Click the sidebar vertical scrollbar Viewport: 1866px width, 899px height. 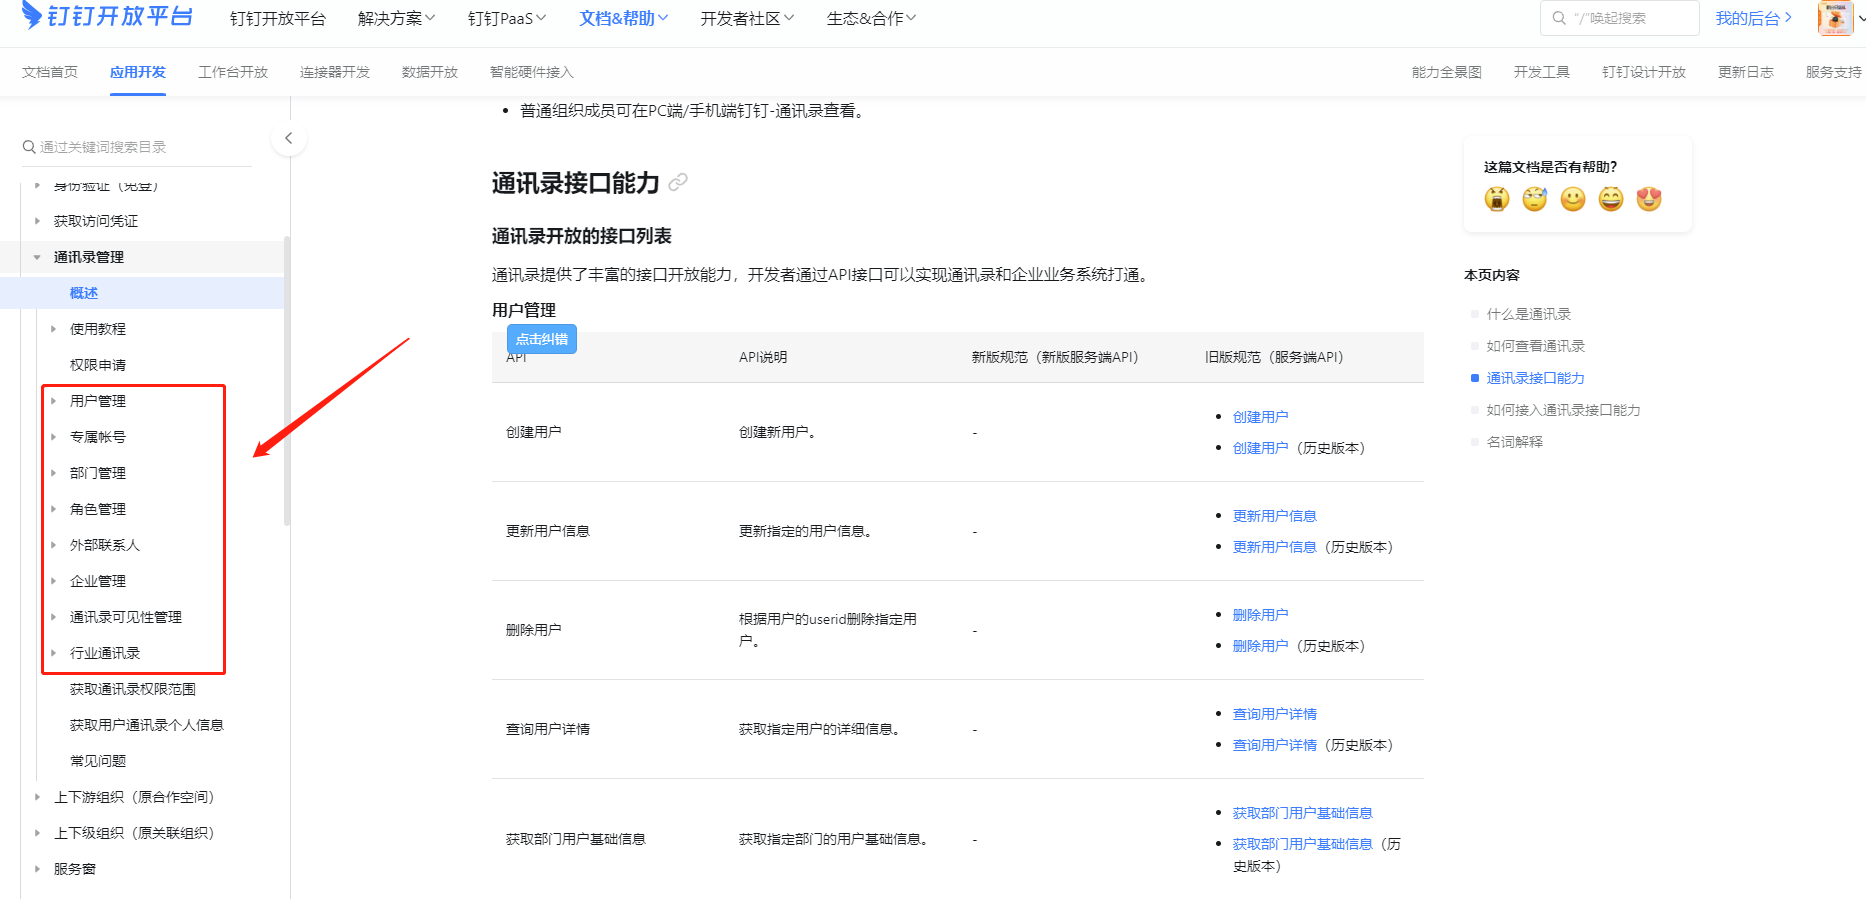click(287, 380)
